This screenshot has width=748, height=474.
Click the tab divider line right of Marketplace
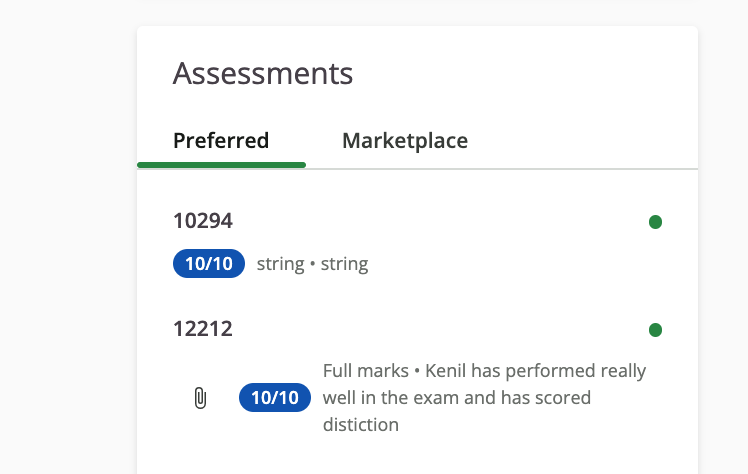583,169
